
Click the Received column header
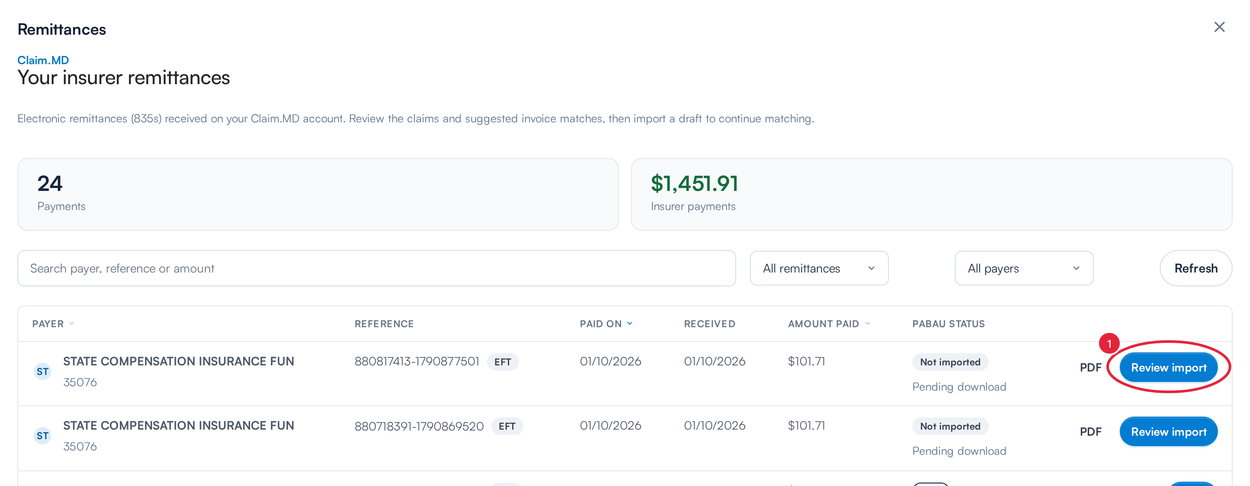709,324
